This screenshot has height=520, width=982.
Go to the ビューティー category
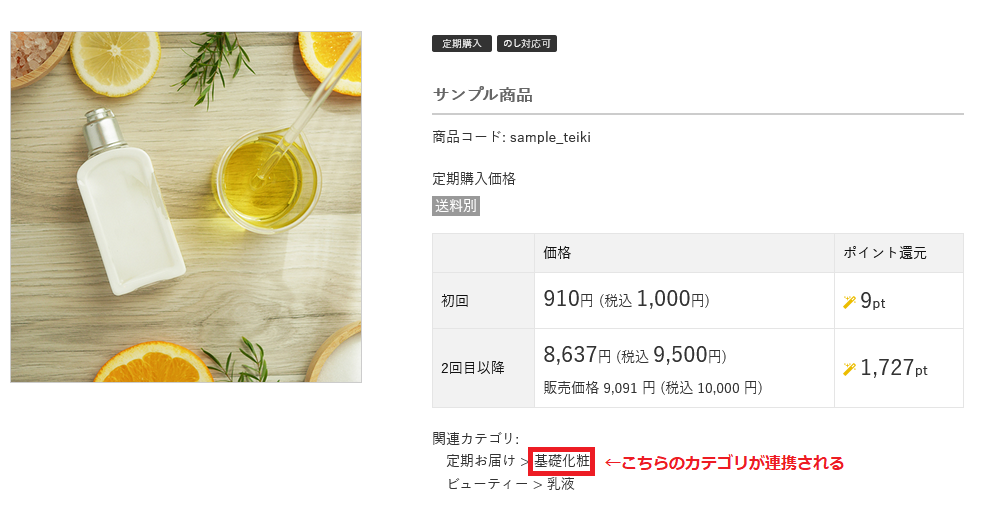point(487,484)
